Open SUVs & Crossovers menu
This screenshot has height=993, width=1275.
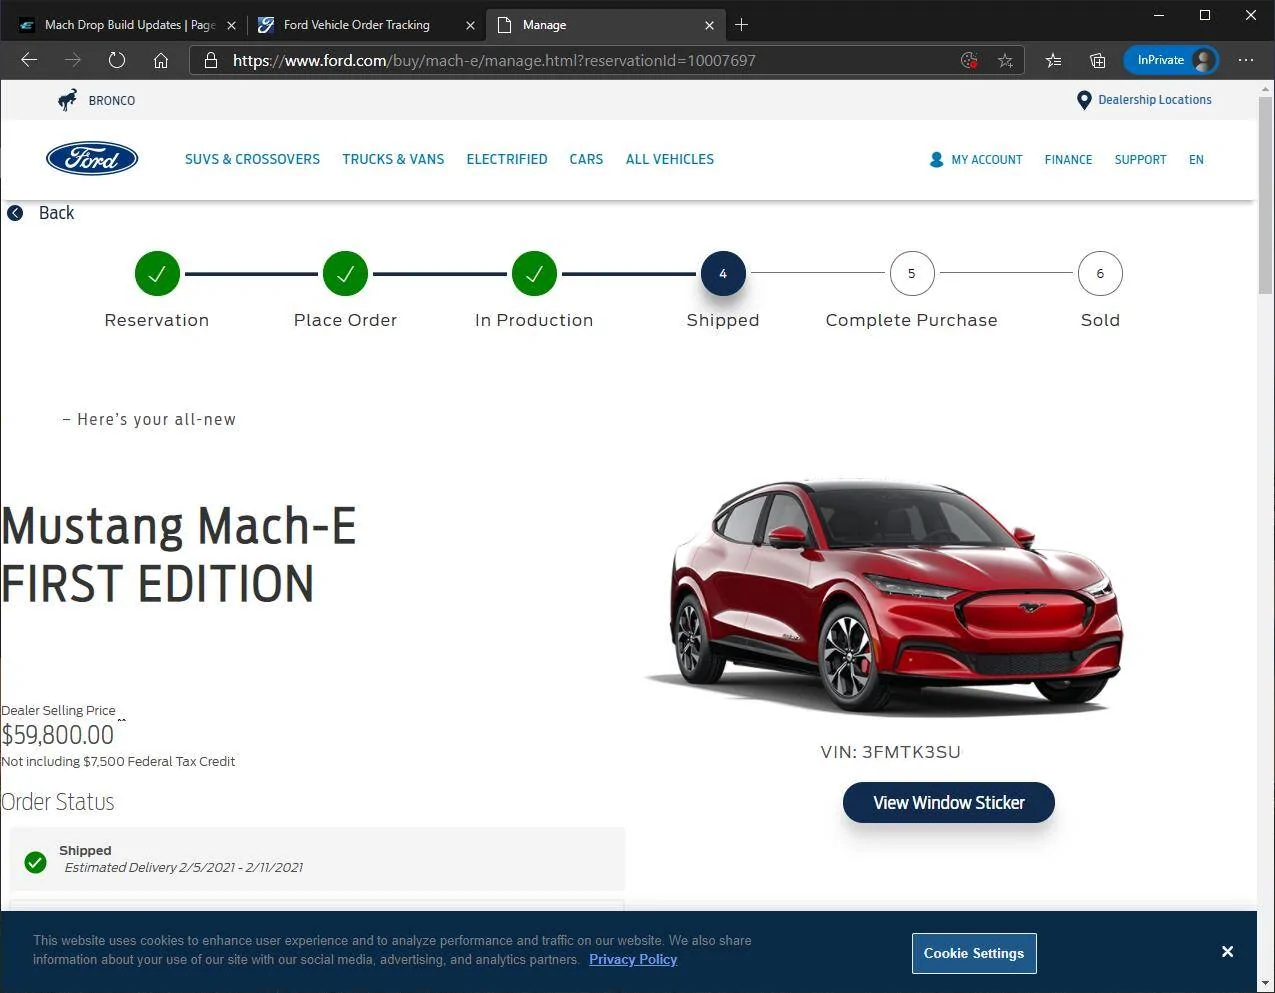[x=252, y=159]
